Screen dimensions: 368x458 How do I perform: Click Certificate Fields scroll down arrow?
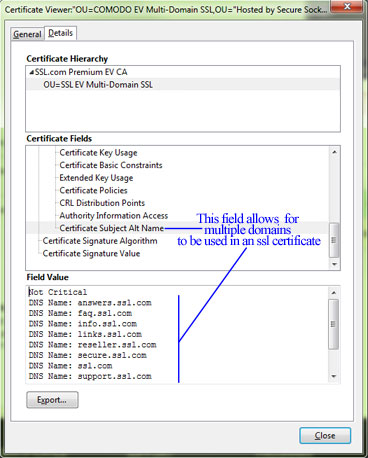pyautogui.click(x=334, y=264)
